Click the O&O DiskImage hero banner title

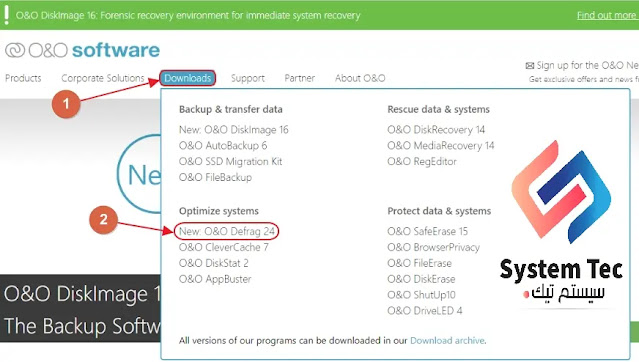tap(82, 294)
